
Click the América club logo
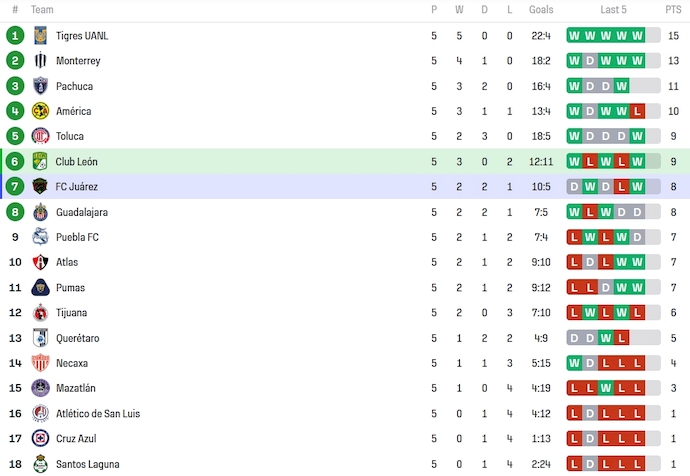point(41,111)
